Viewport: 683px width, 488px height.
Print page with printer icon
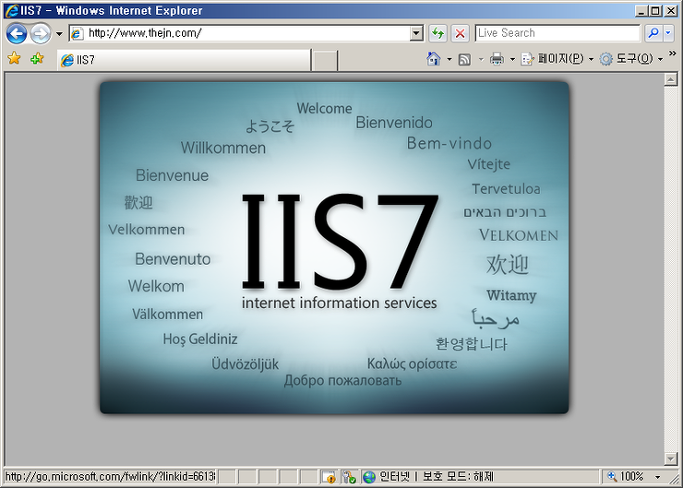pyautogui.click(x=497, y=59)
